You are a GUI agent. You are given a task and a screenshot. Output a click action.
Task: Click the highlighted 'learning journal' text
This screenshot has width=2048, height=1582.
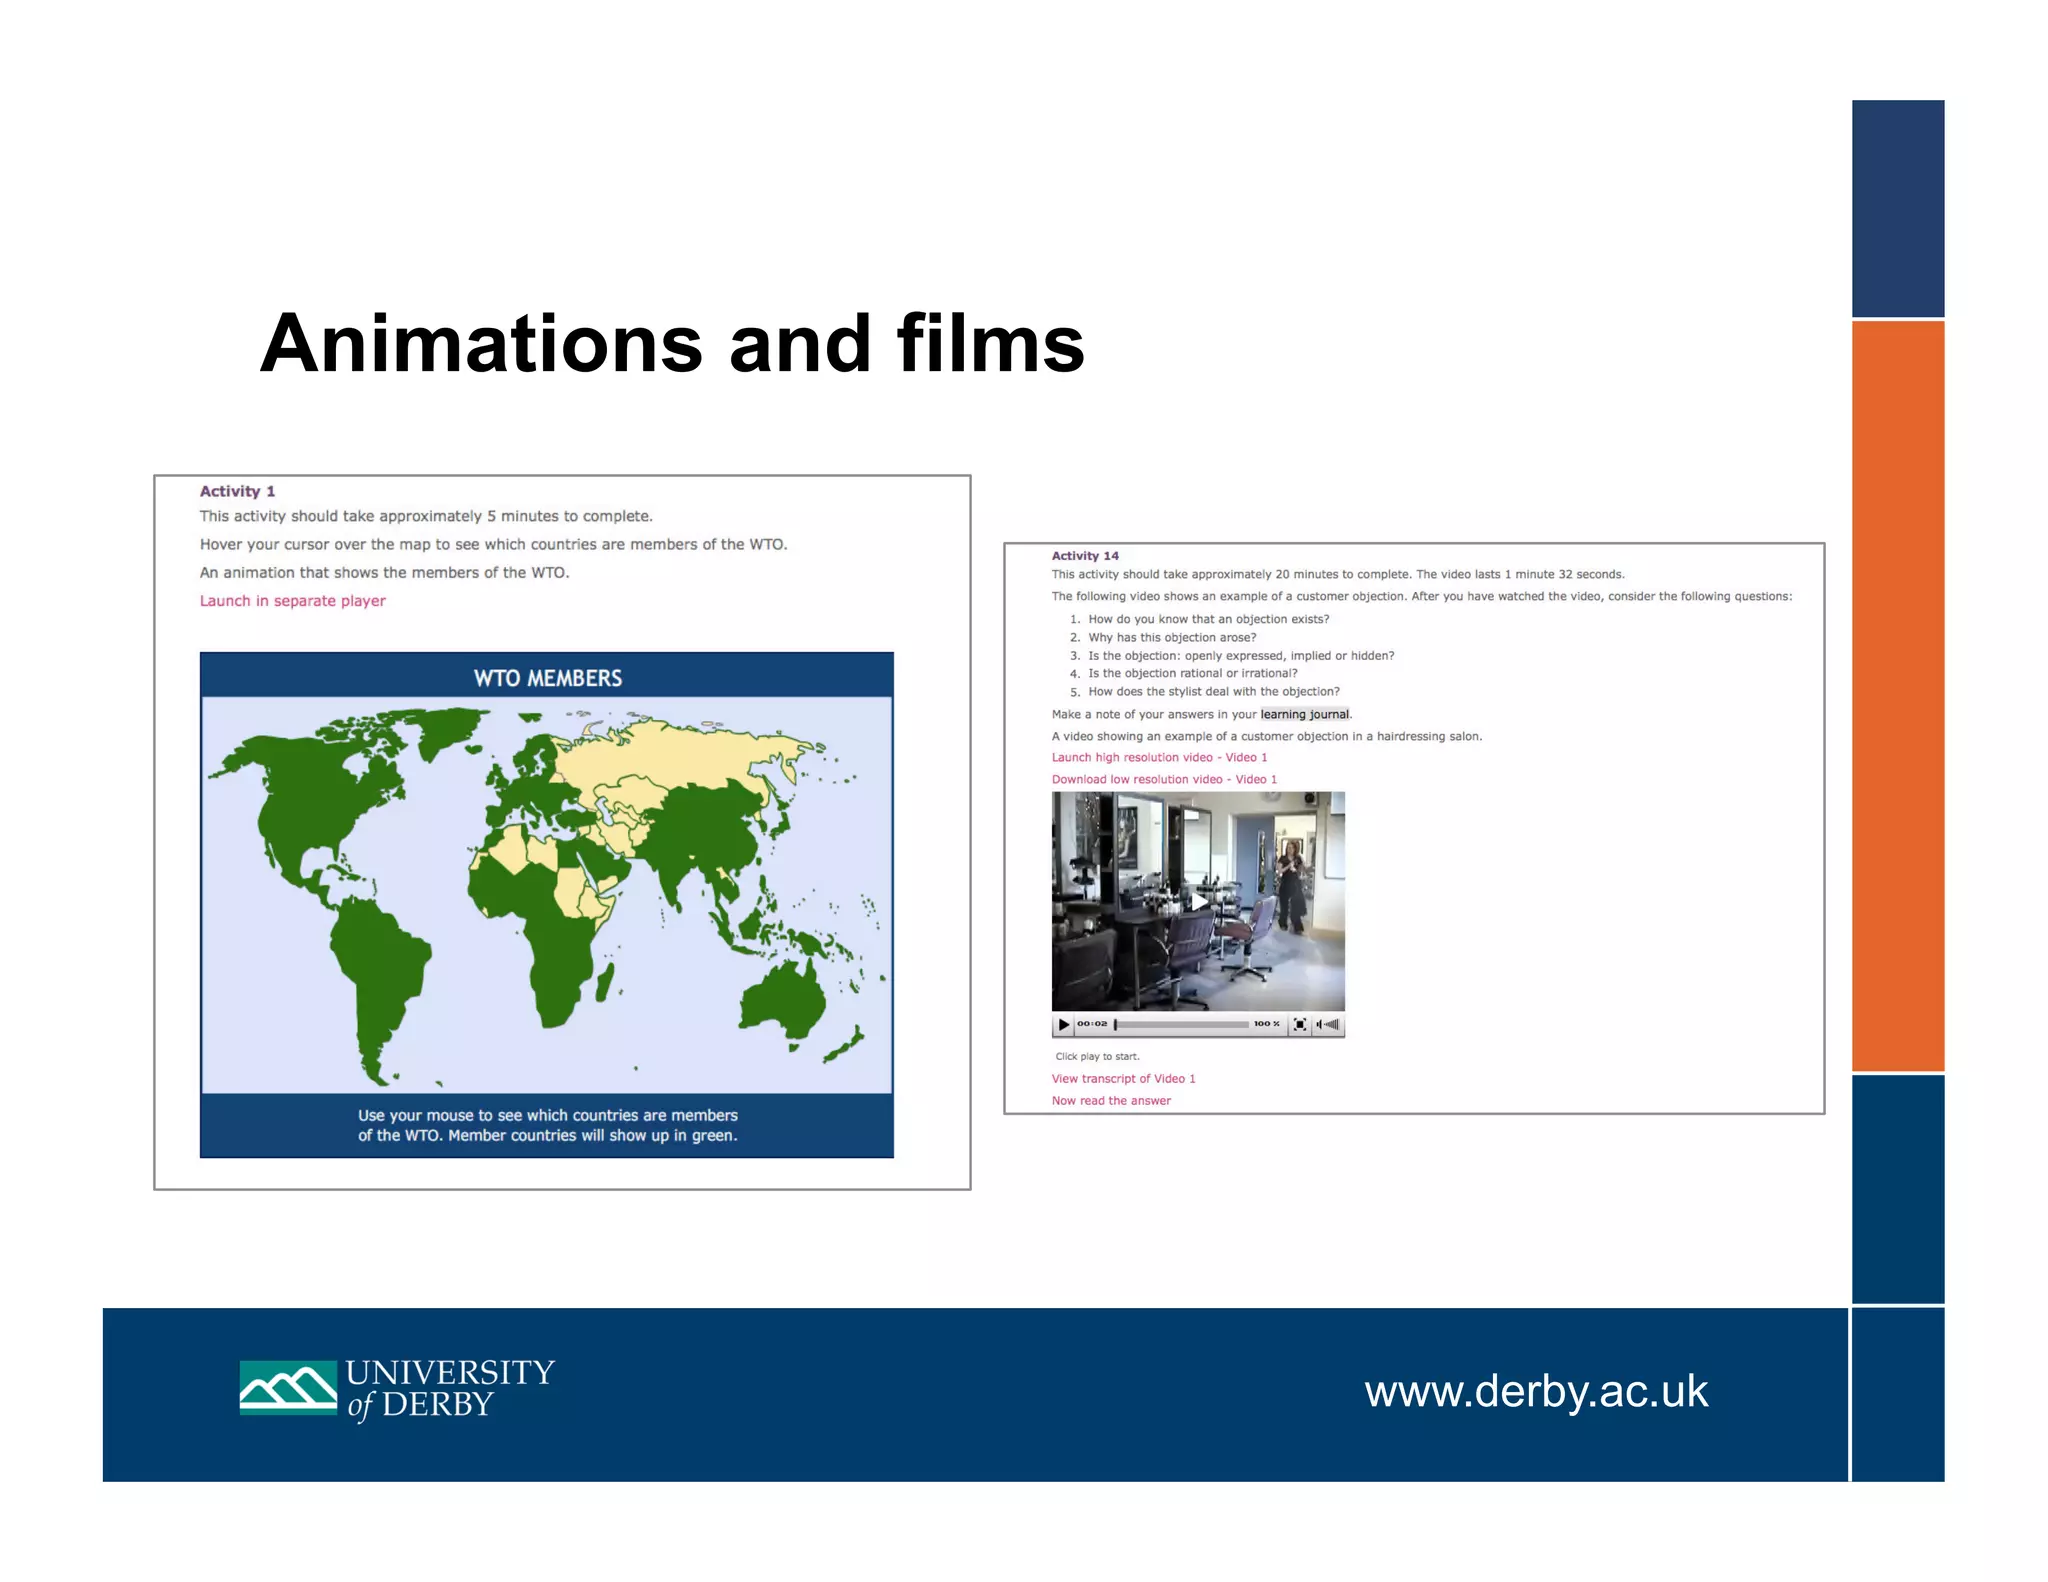click(x=1304, y=714)
